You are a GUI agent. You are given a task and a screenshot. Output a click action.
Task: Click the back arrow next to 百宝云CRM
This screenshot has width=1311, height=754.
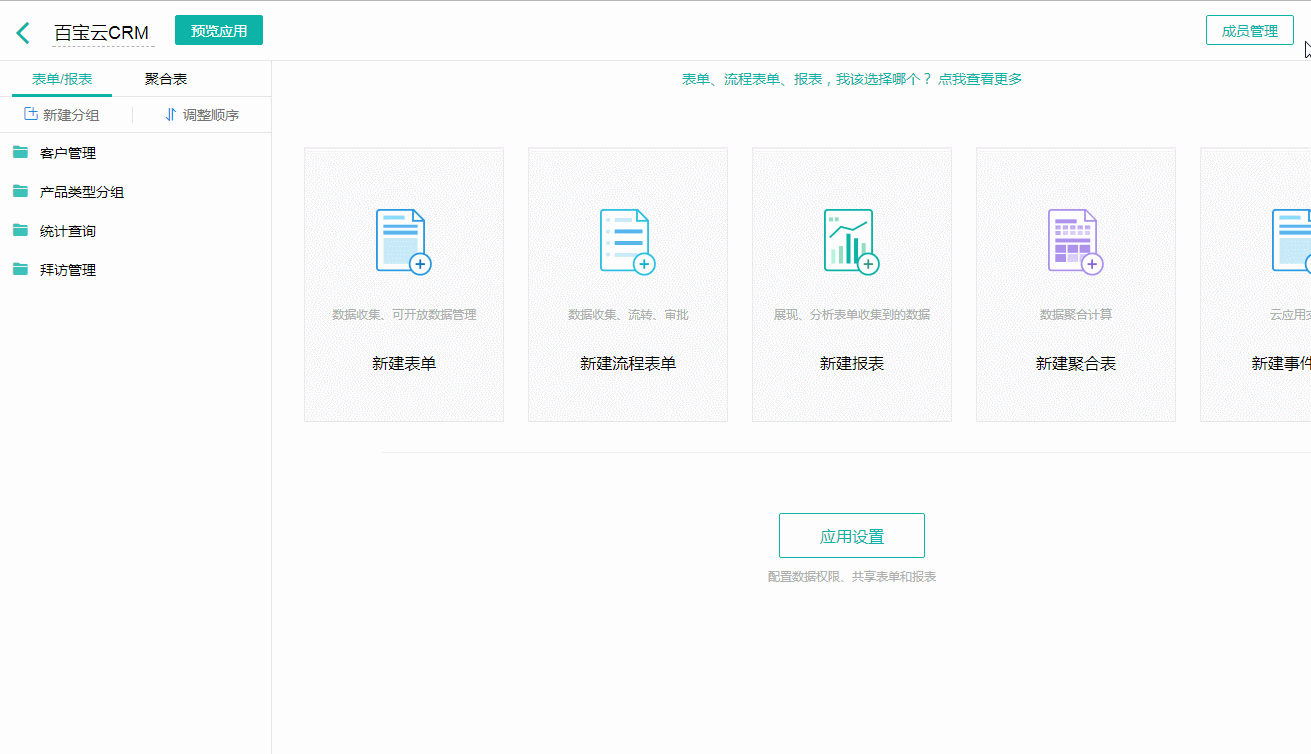tap(21, 30)
